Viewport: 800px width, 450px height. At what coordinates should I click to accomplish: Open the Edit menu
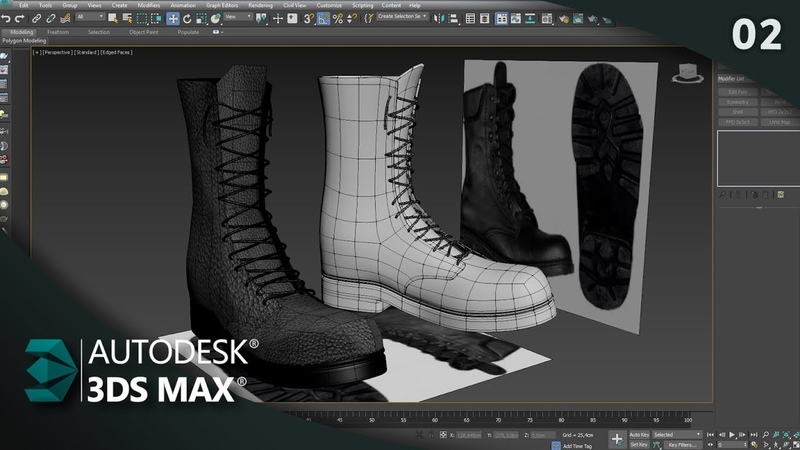tap(23, 5)
